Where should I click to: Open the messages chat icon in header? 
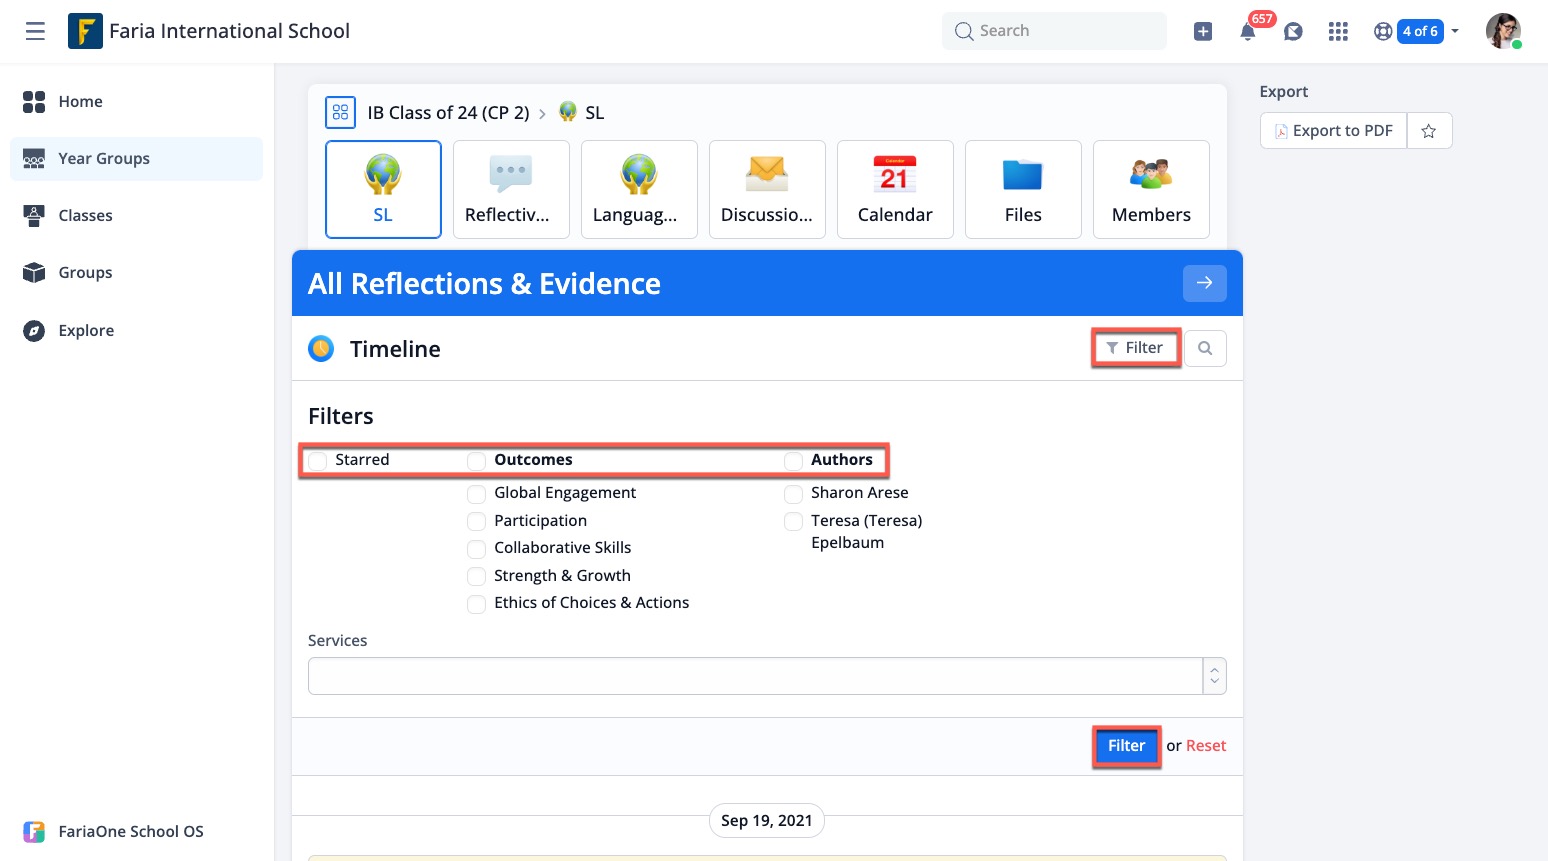[1293, 32]
